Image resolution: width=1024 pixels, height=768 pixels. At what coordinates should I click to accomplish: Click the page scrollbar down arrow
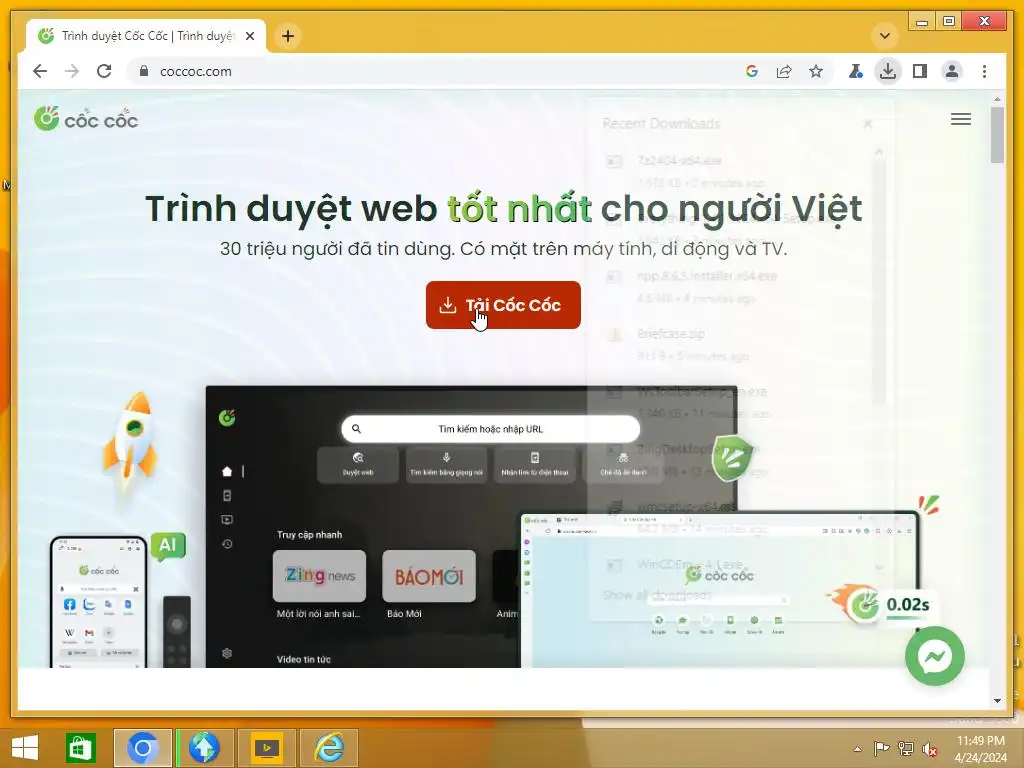click(x=997, y=701)
